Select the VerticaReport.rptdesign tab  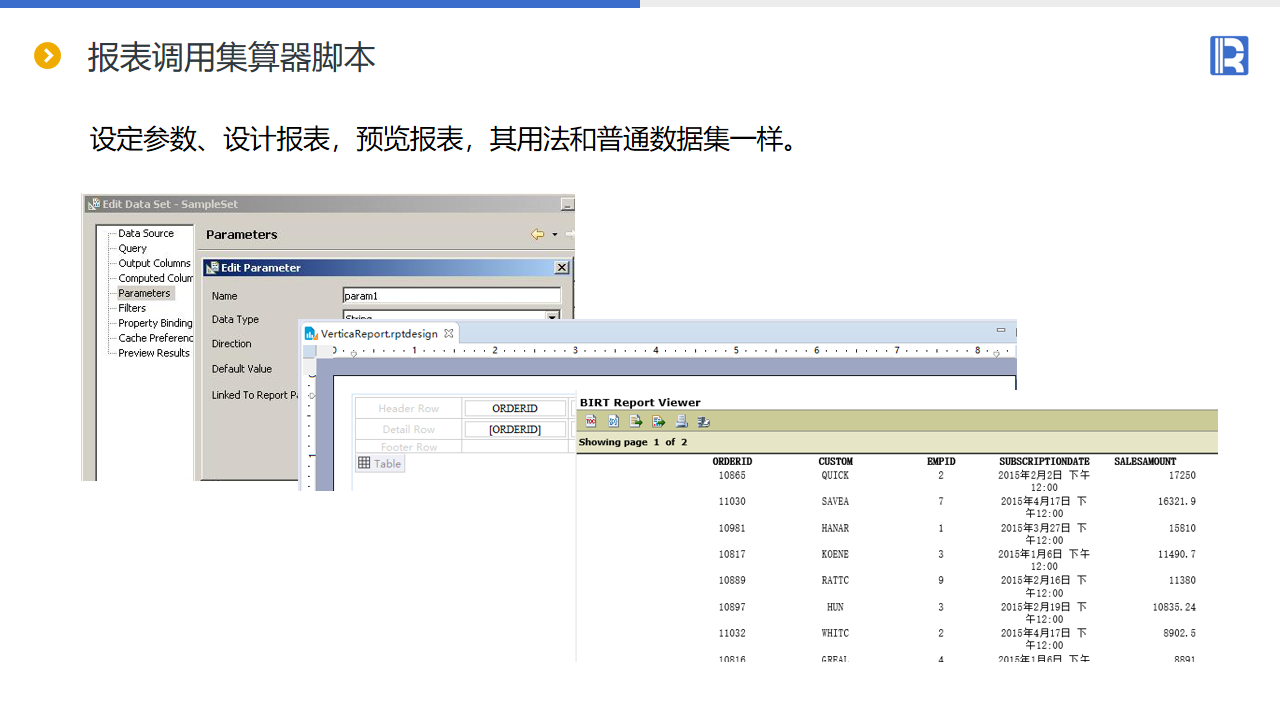pyautogui.click(x=378, y=333)
